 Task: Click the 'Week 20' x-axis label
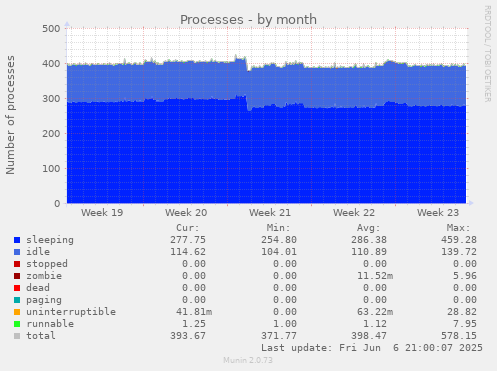coord(186,213)
